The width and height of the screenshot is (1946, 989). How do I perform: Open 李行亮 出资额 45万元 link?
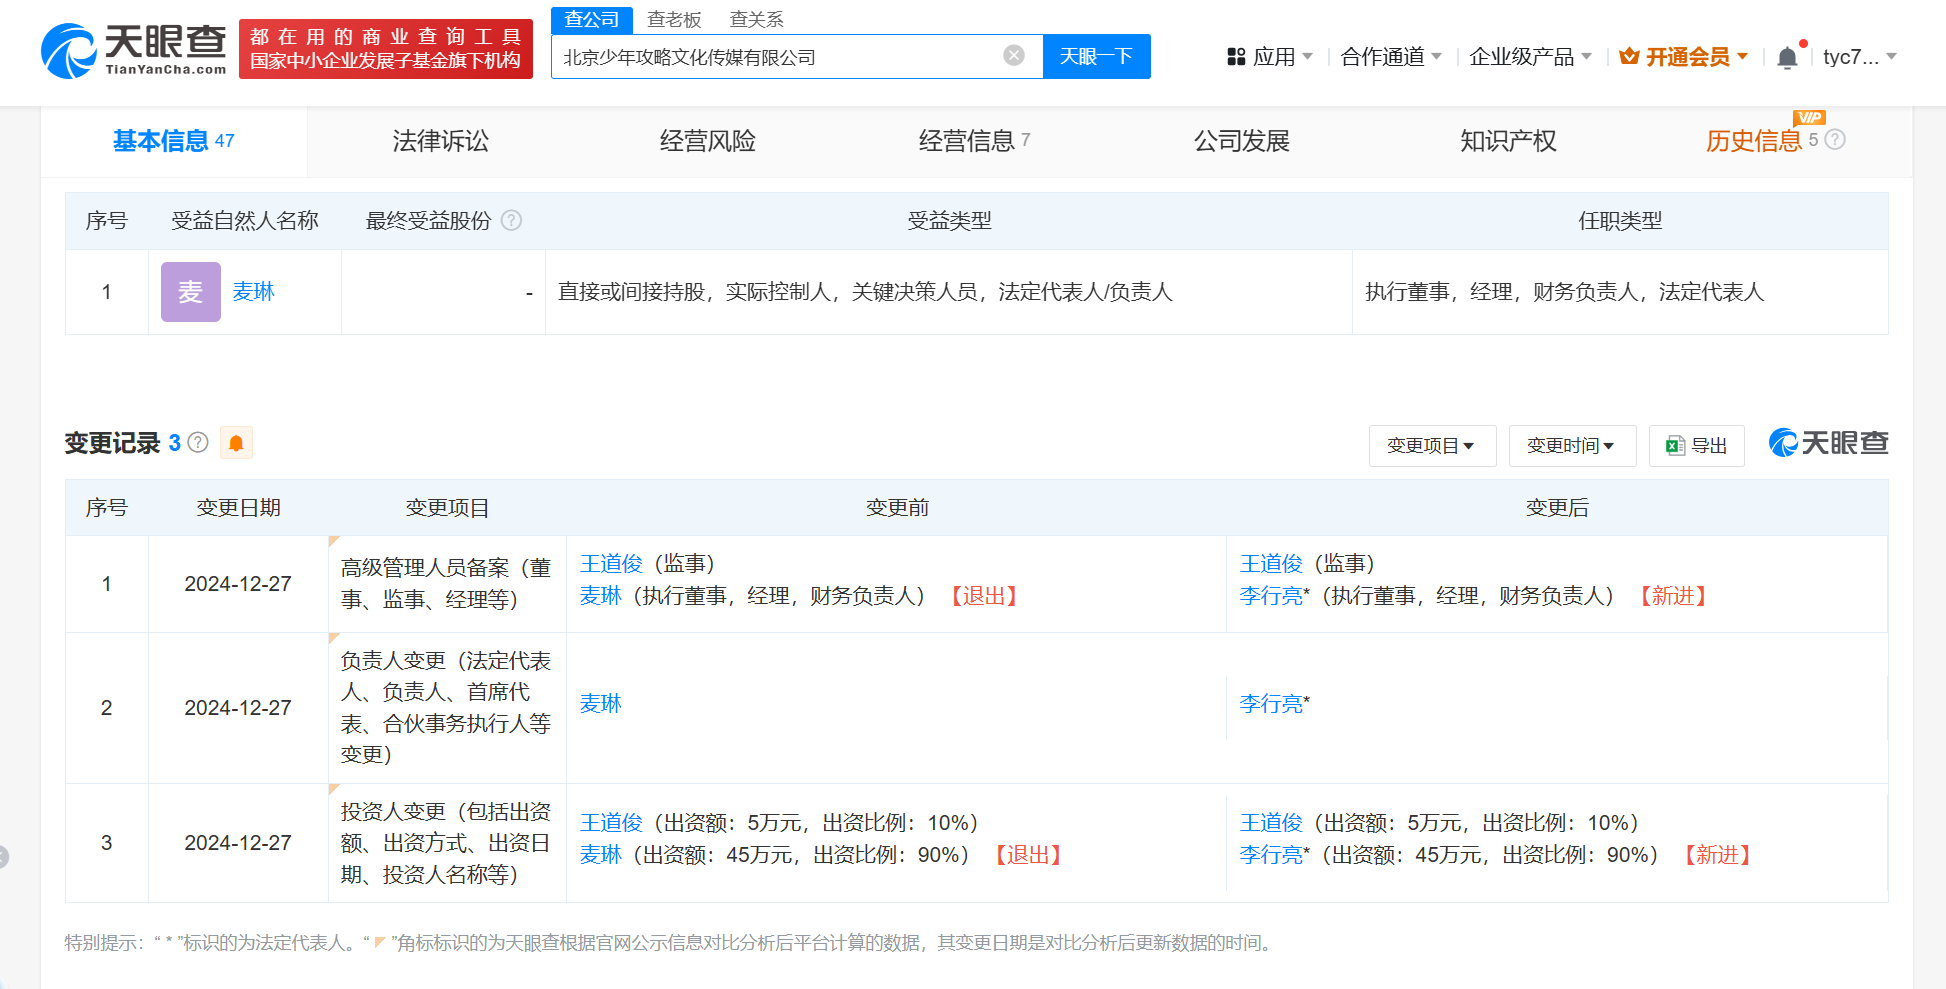pyautogui.click(x=1271, y=855)
